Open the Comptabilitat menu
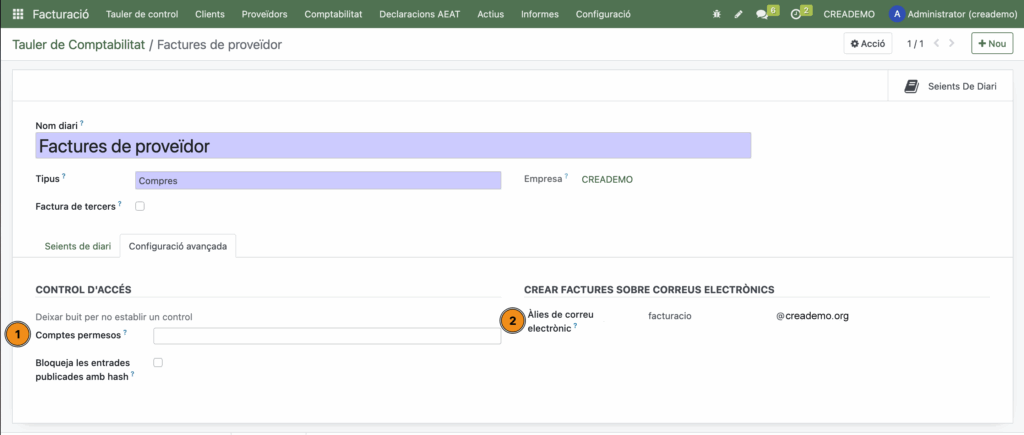The height and width of the screenshot is (435, 1024). (x=333, y=15)
